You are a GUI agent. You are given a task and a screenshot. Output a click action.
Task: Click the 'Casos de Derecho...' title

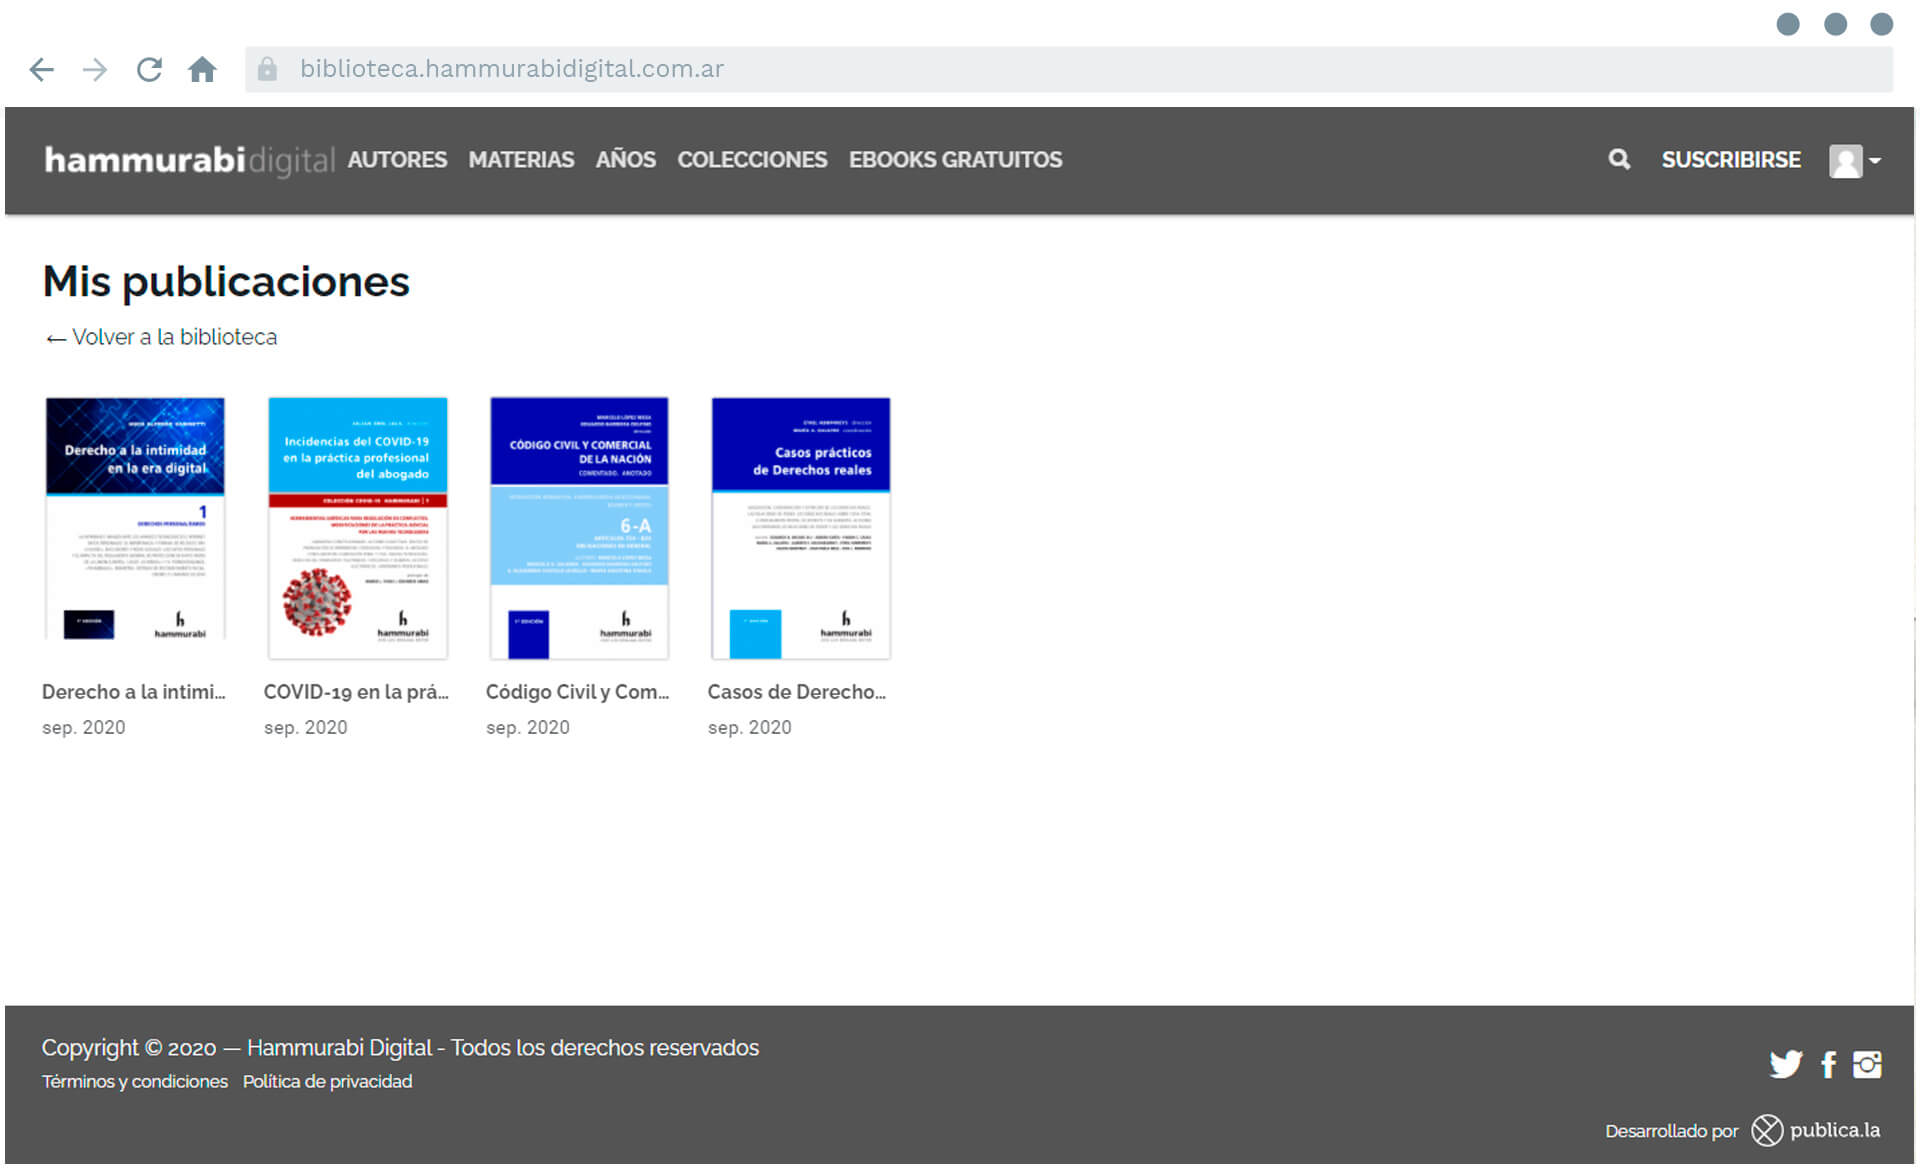[x=797, y=692]
